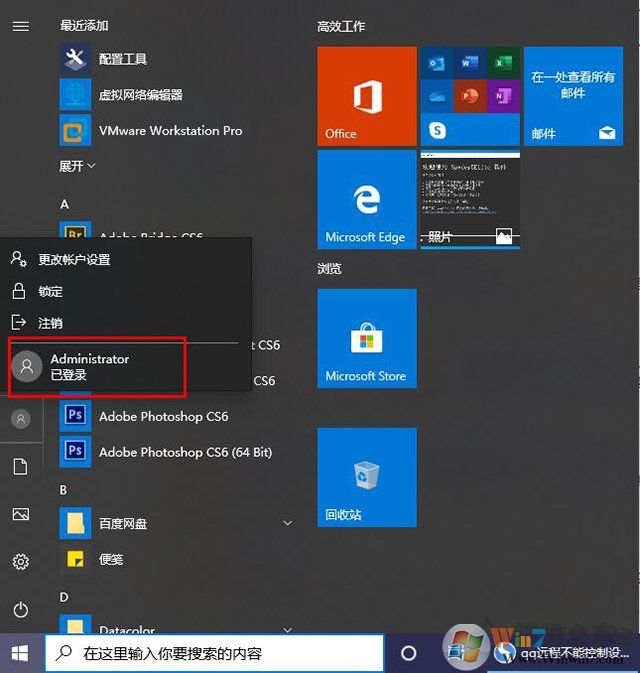Open Documents icon in the sidebar

click(x=21, y=467)
